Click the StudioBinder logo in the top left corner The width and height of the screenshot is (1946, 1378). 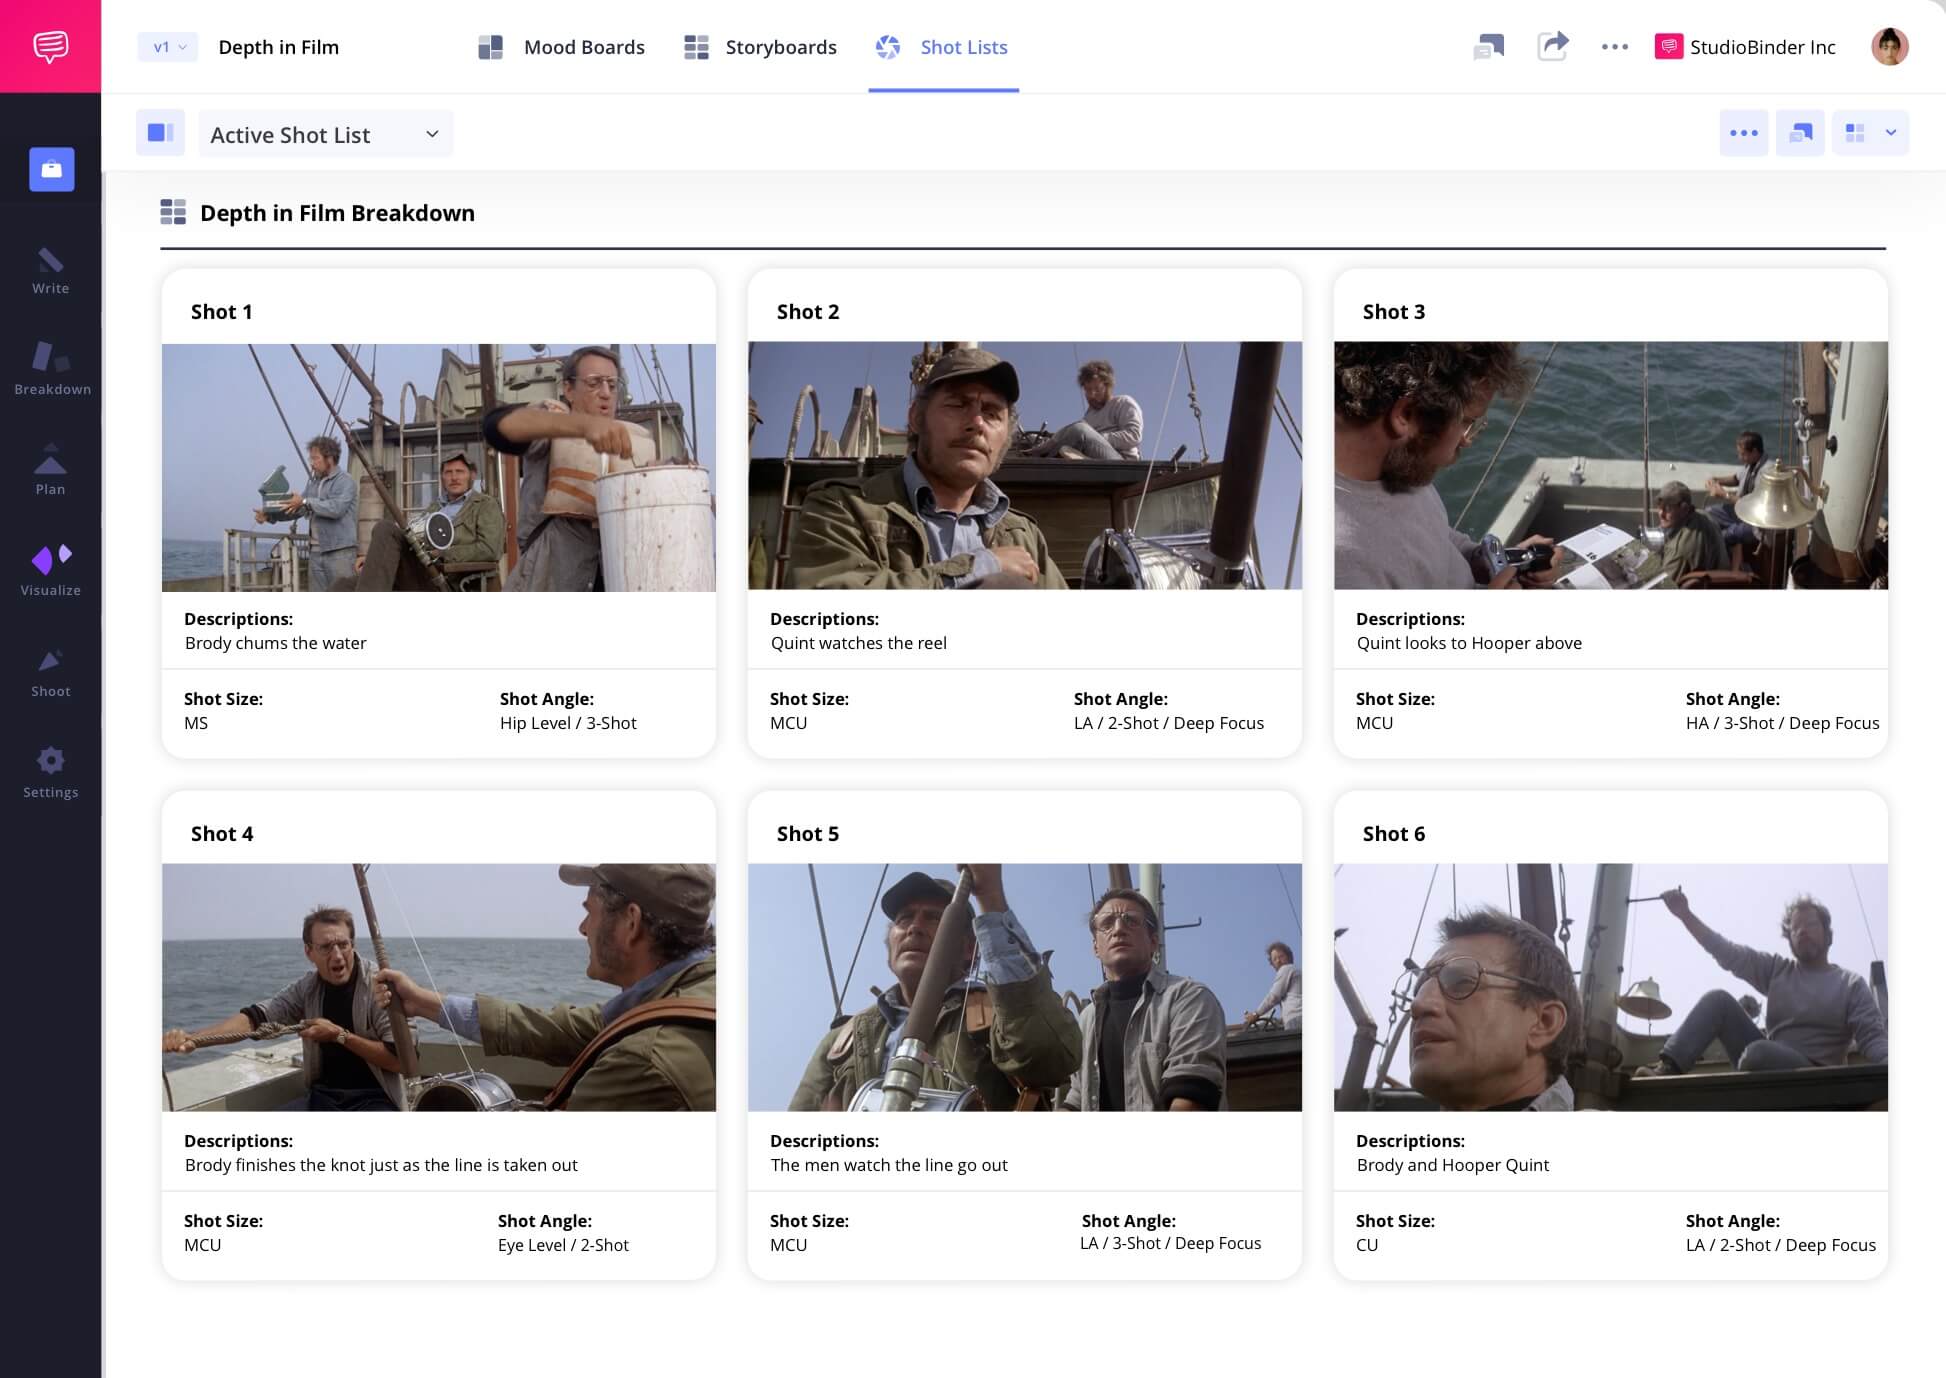(51, 46)
